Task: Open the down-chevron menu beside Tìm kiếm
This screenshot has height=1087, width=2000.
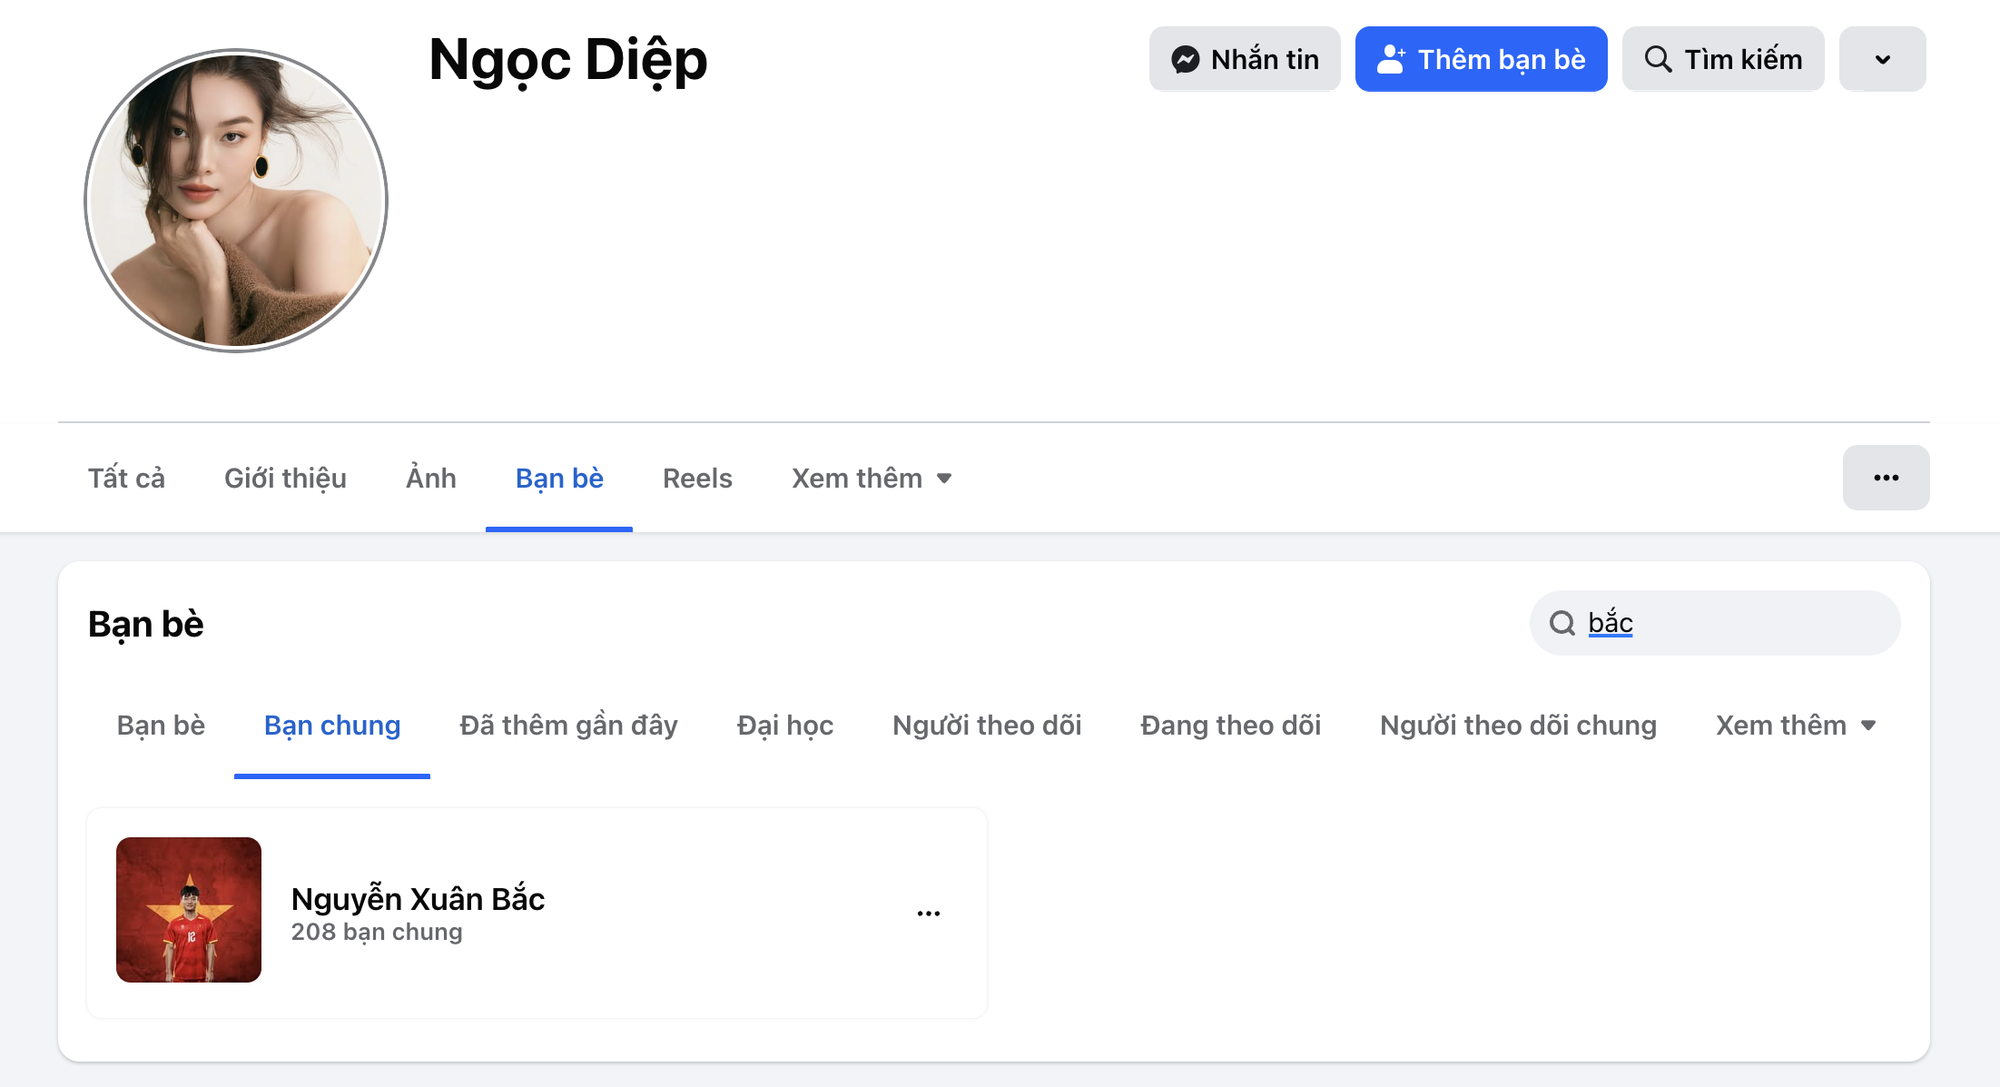Action: pyautogui.click(x=1882, y=60)
